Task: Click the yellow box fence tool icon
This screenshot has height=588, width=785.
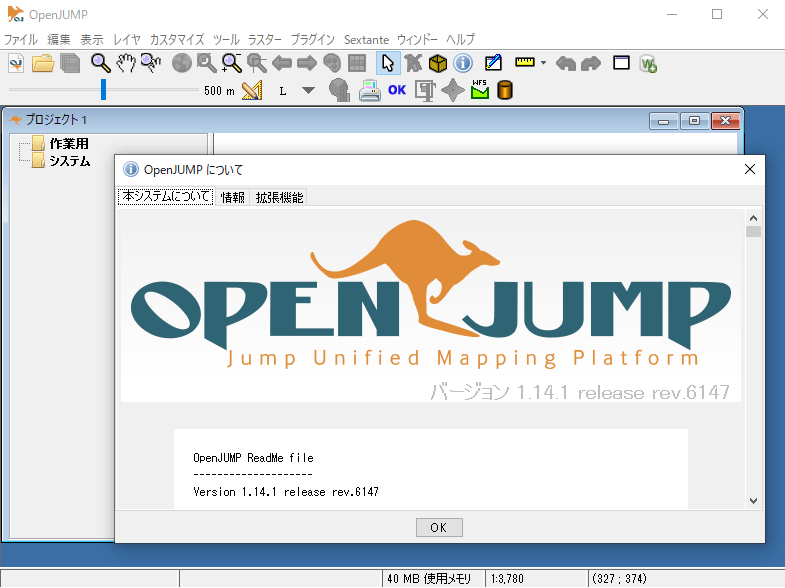Action: pos(438,64)
